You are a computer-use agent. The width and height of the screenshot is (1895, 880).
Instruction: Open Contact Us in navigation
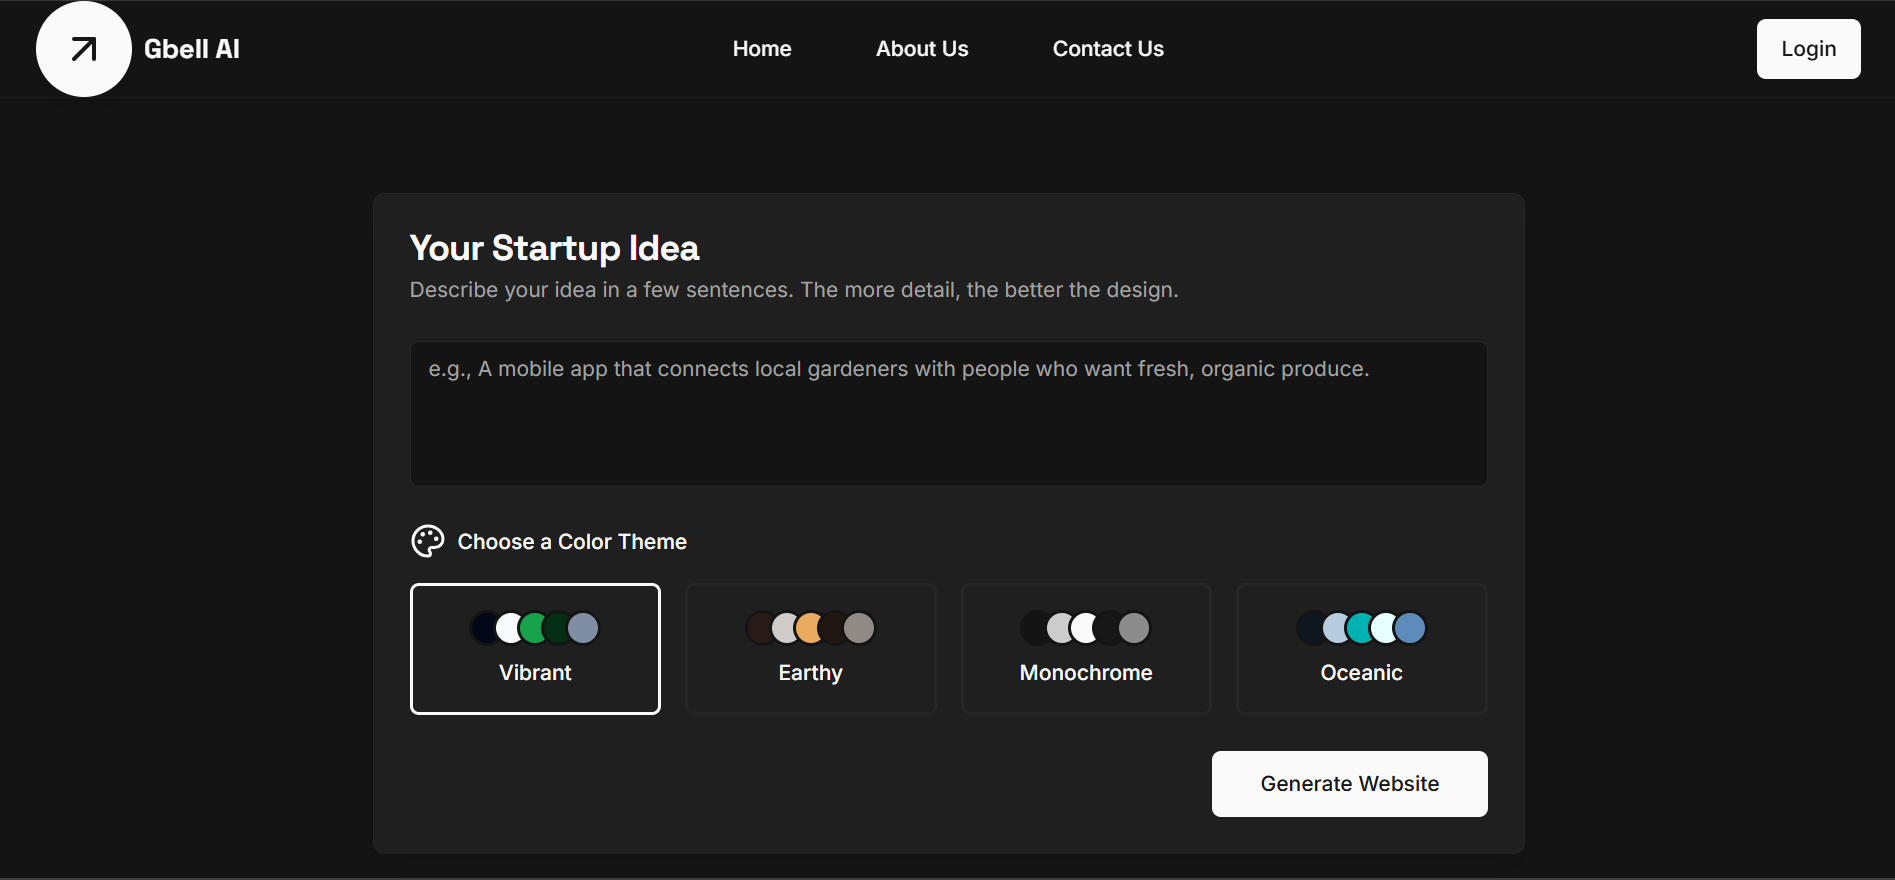point(1107,49)
